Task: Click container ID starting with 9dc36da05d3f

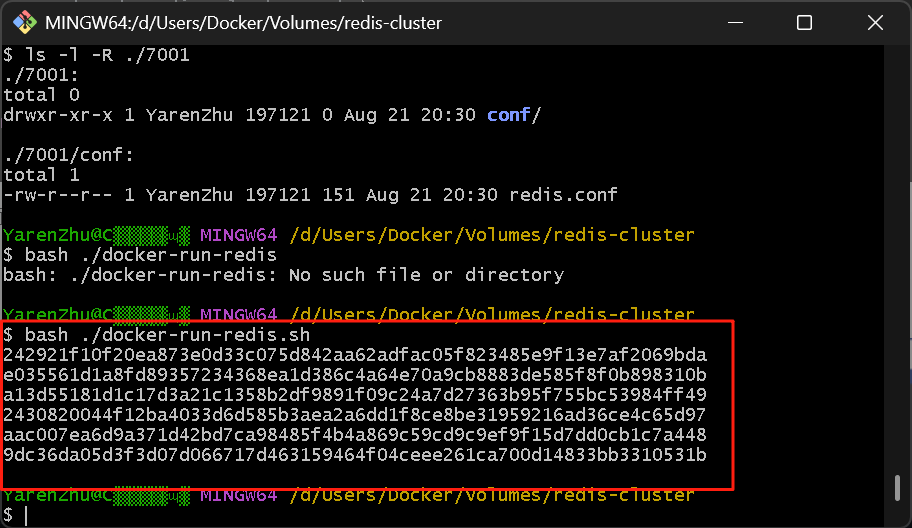Action: click(355, 455)
